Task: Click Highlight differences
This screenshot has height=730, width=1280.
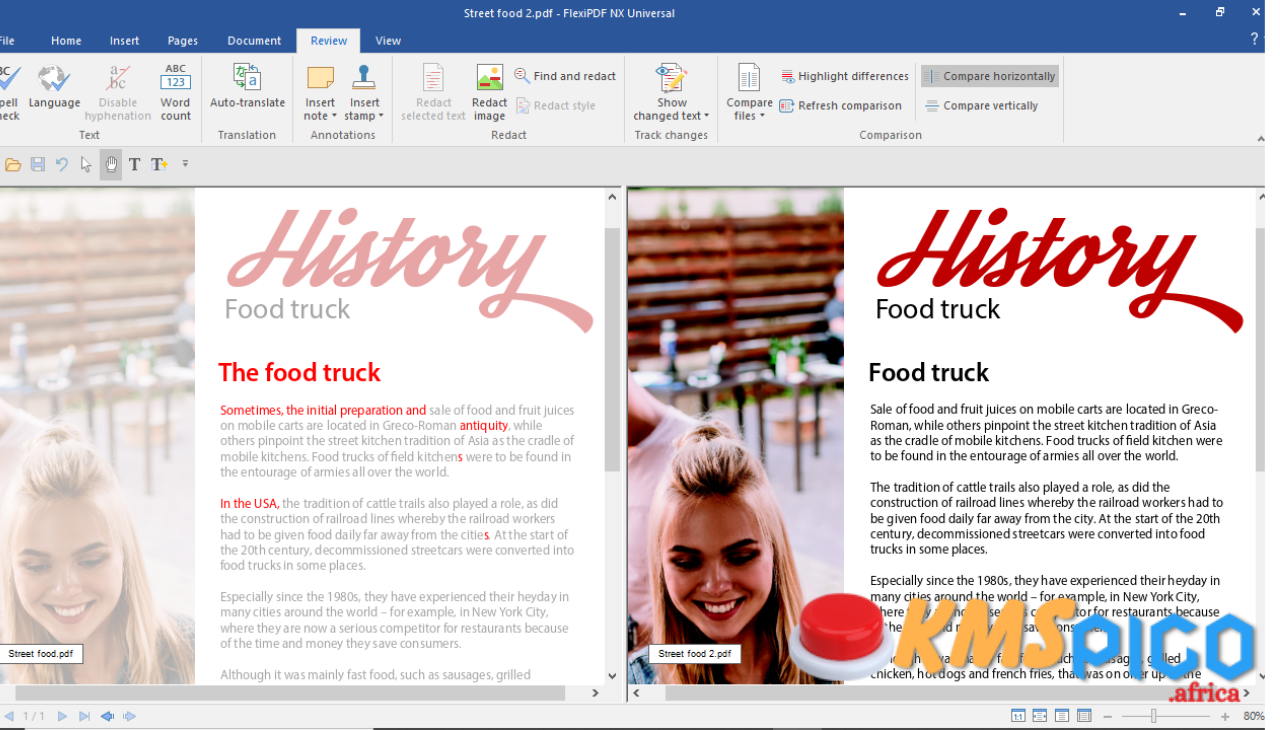Action: point(844,76)
